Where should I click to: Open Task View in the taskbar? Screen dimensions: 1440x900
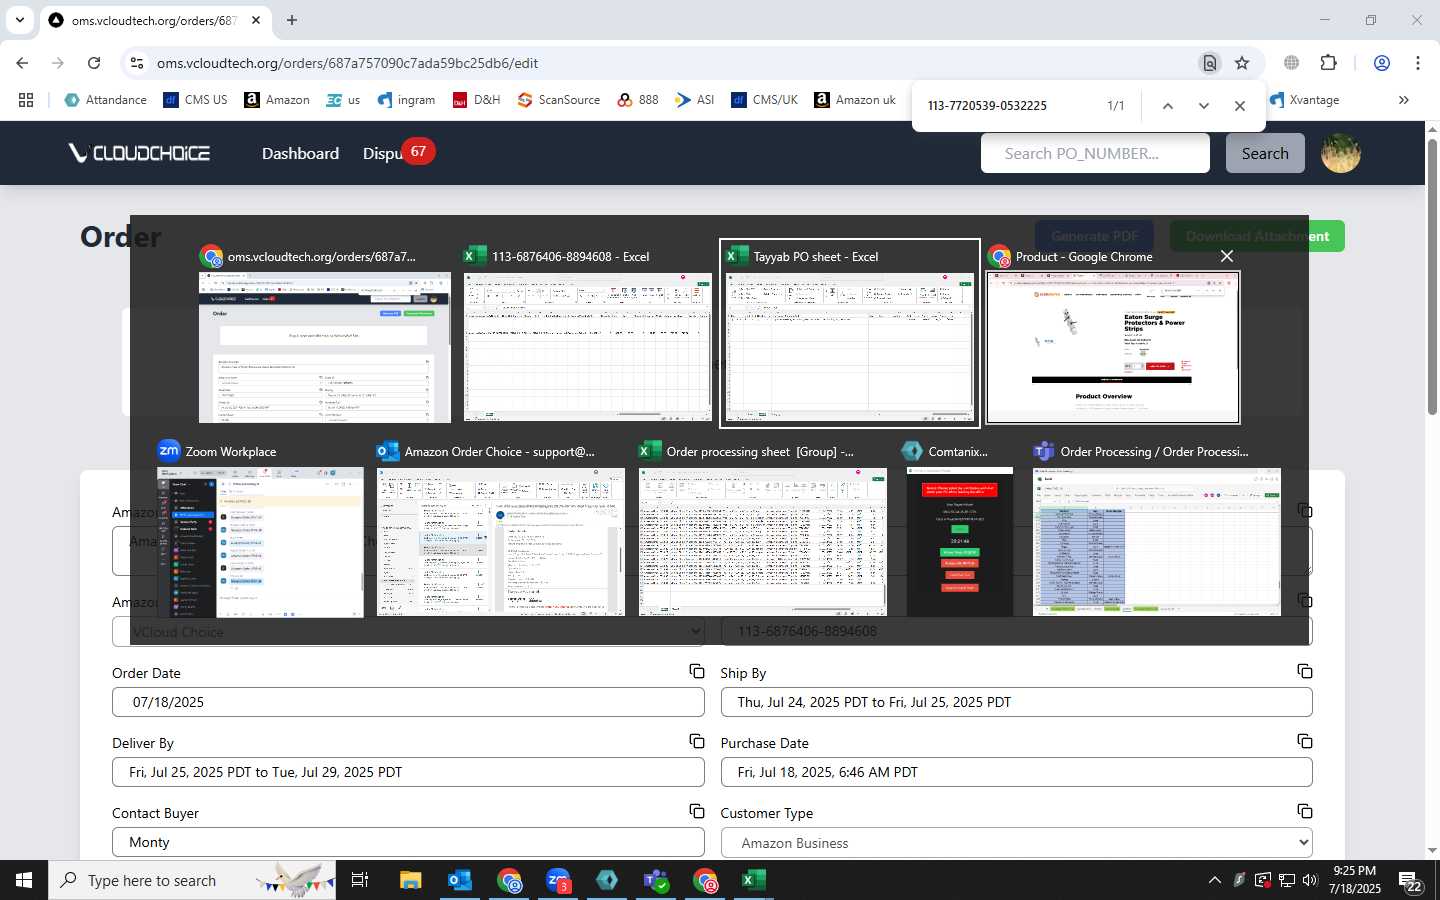pos(360,880)
